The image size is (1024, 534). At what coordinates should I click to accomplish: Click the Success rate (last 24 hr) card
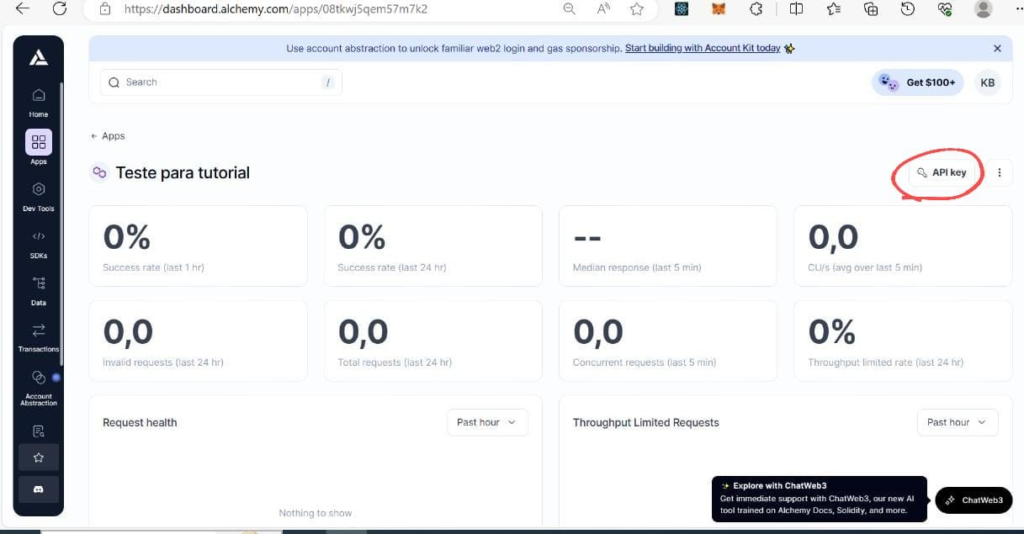433,246
